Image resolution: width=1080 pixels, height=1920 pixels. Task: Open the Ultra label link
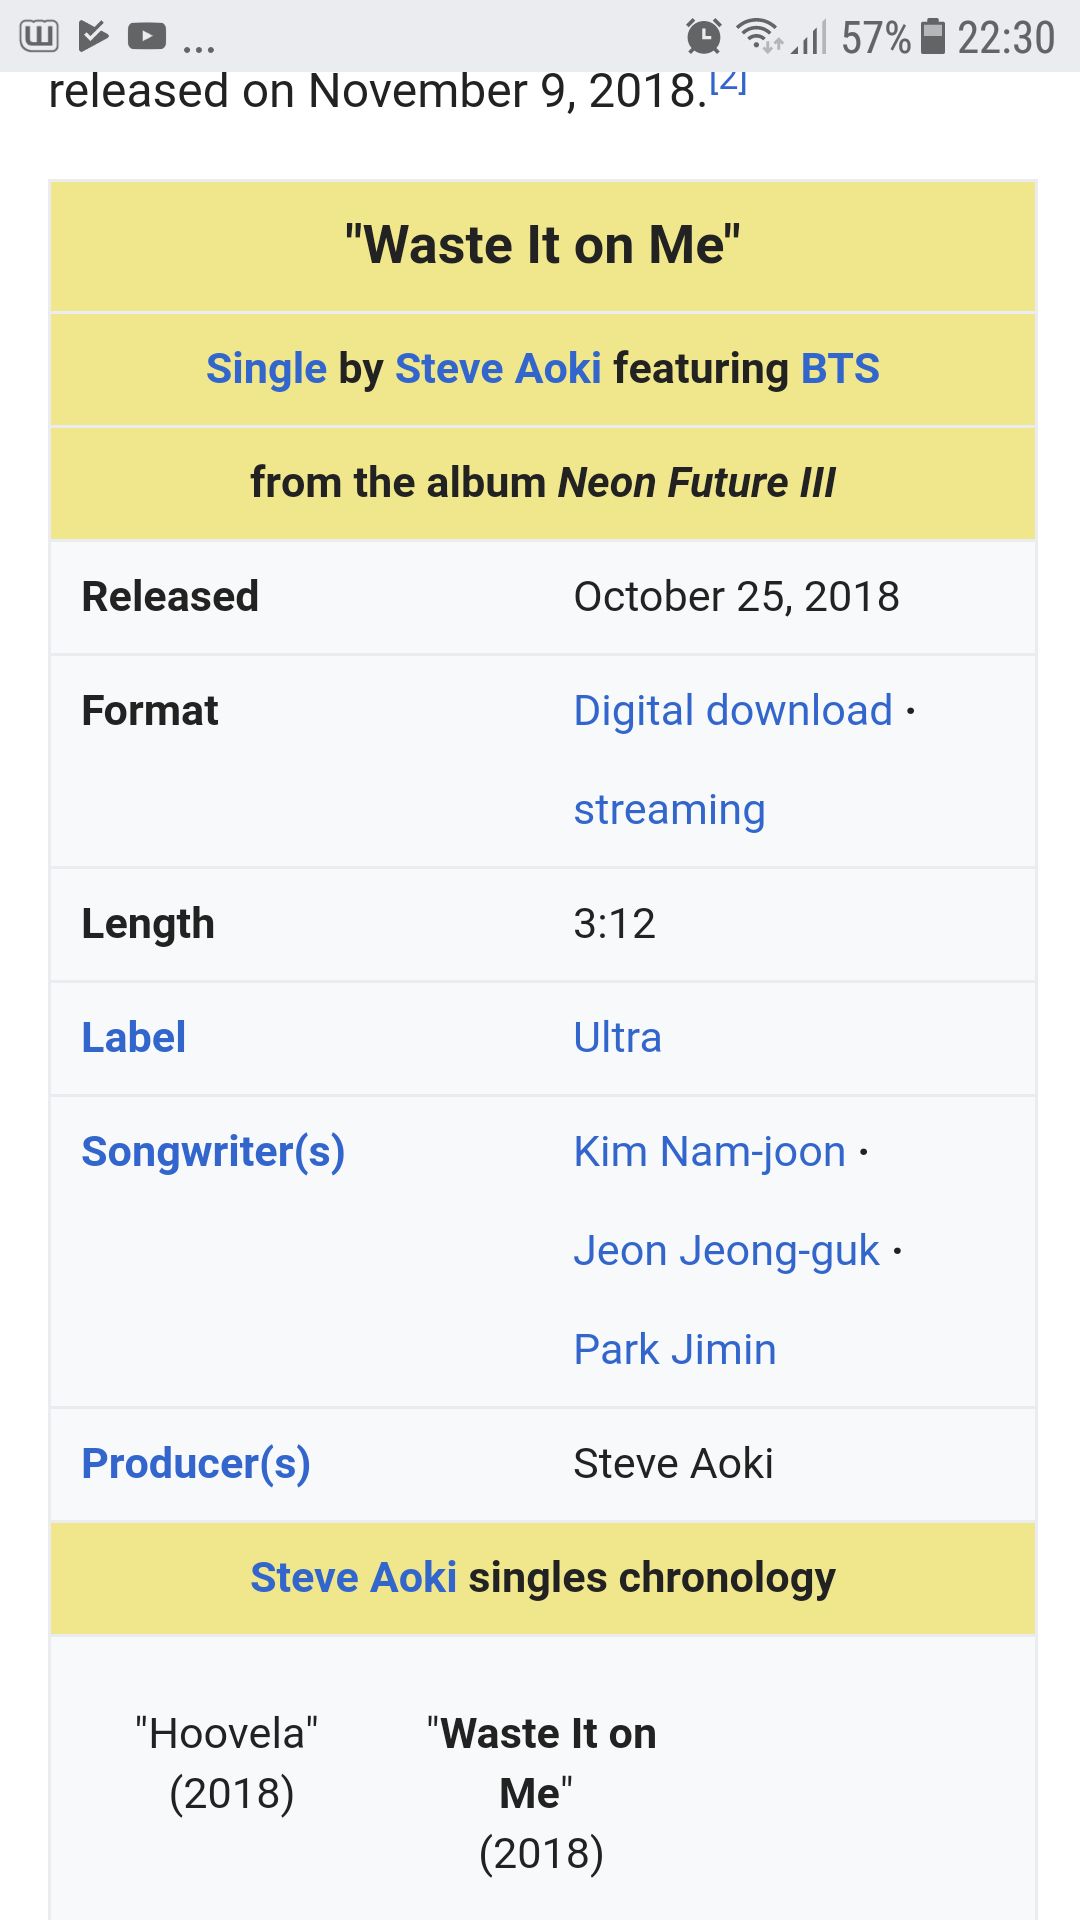pyautogui.click(x=617, y=1038)
